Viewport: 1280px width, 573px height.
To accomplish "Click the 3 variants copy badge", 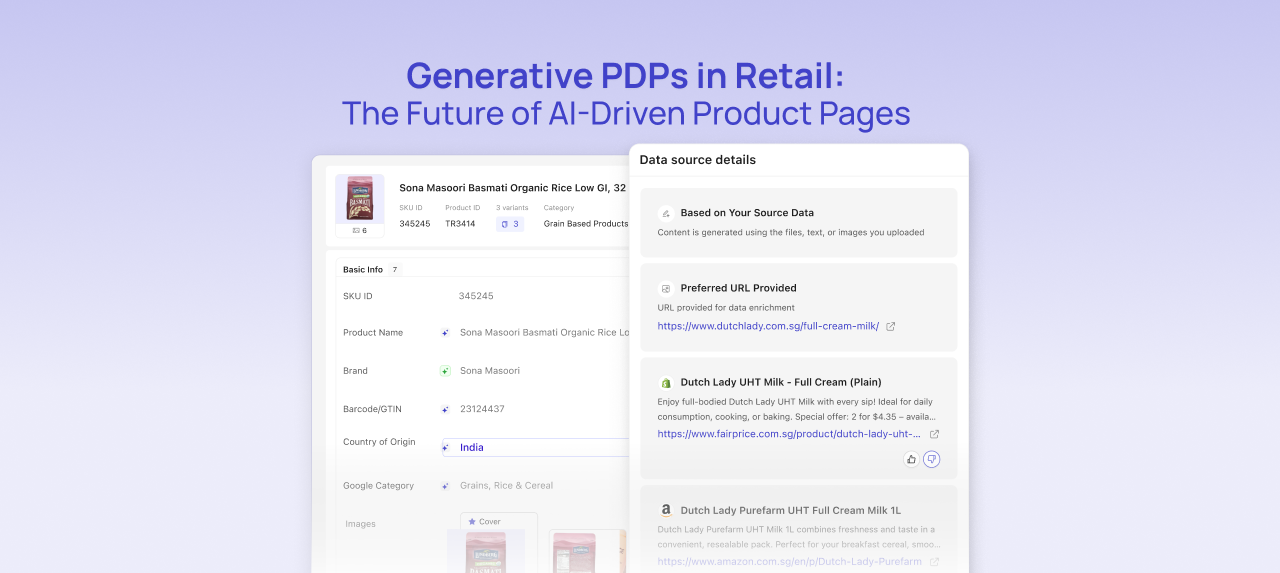I will pyautogui.click(x=510, y=224).
